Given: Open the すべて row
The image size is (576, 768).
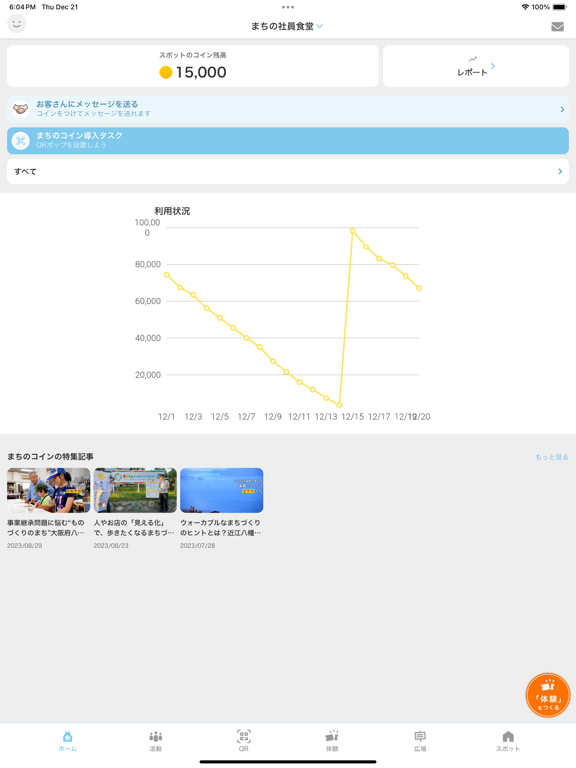Looking at the screenshot, I should pyautogui.click(x=288, y=171).
